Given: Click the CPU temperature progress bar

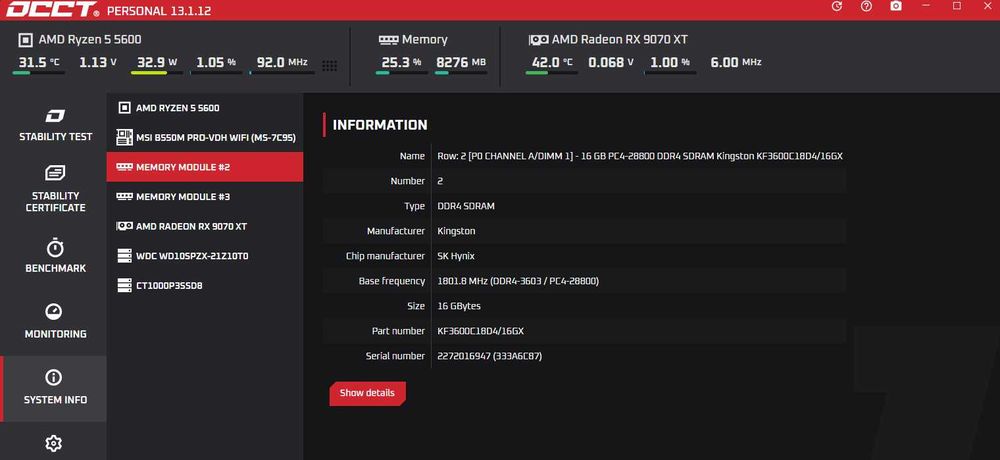Looking at the screenshot, I should click(38, 73).
